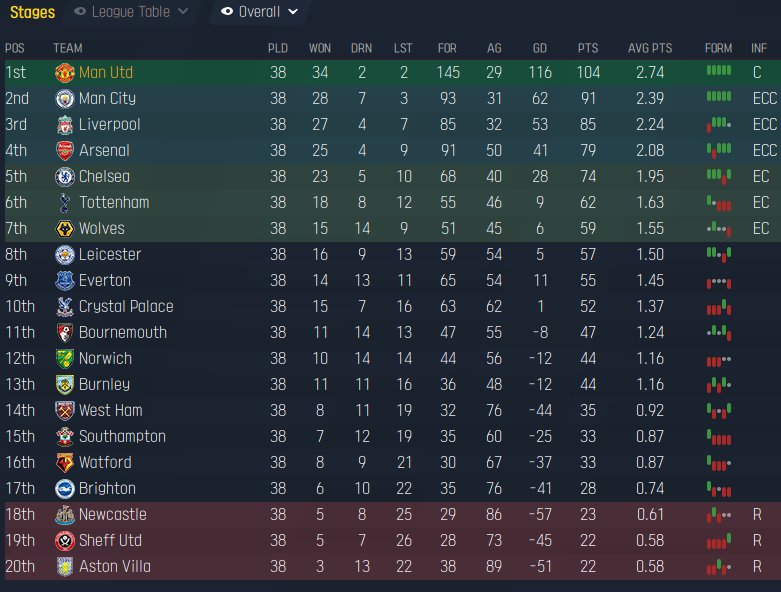Expand the League Table view dropdown arrow
This screenshot has height=592, width=781.
182,12
